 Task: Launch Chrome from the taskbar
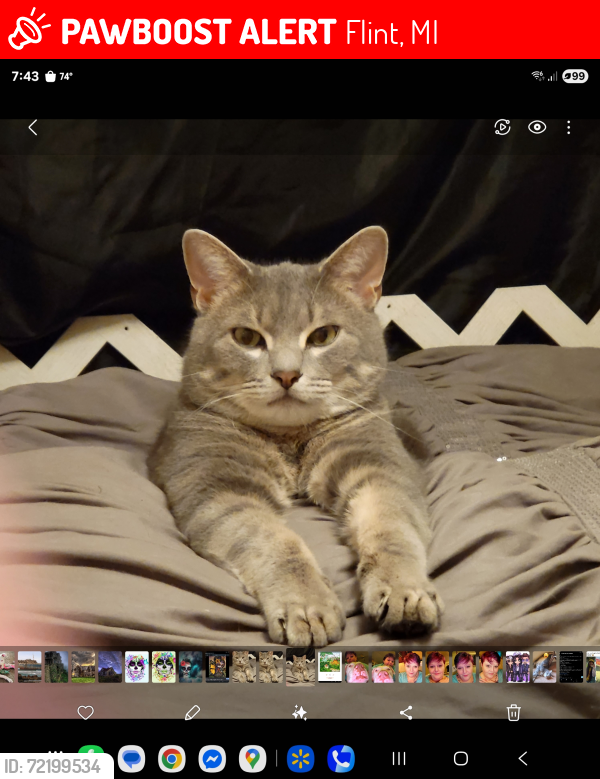pyautogui.click(x=171, y=759)
